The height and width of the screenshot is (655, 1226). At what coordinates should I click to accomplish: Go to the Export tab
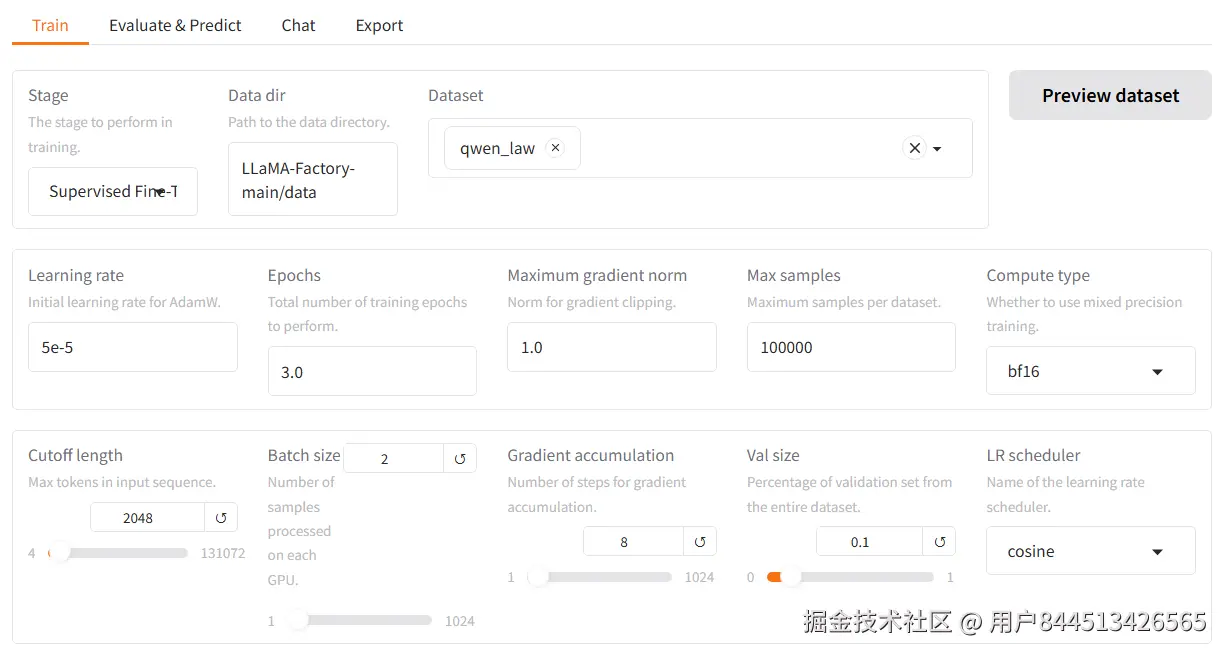point(379,25)
